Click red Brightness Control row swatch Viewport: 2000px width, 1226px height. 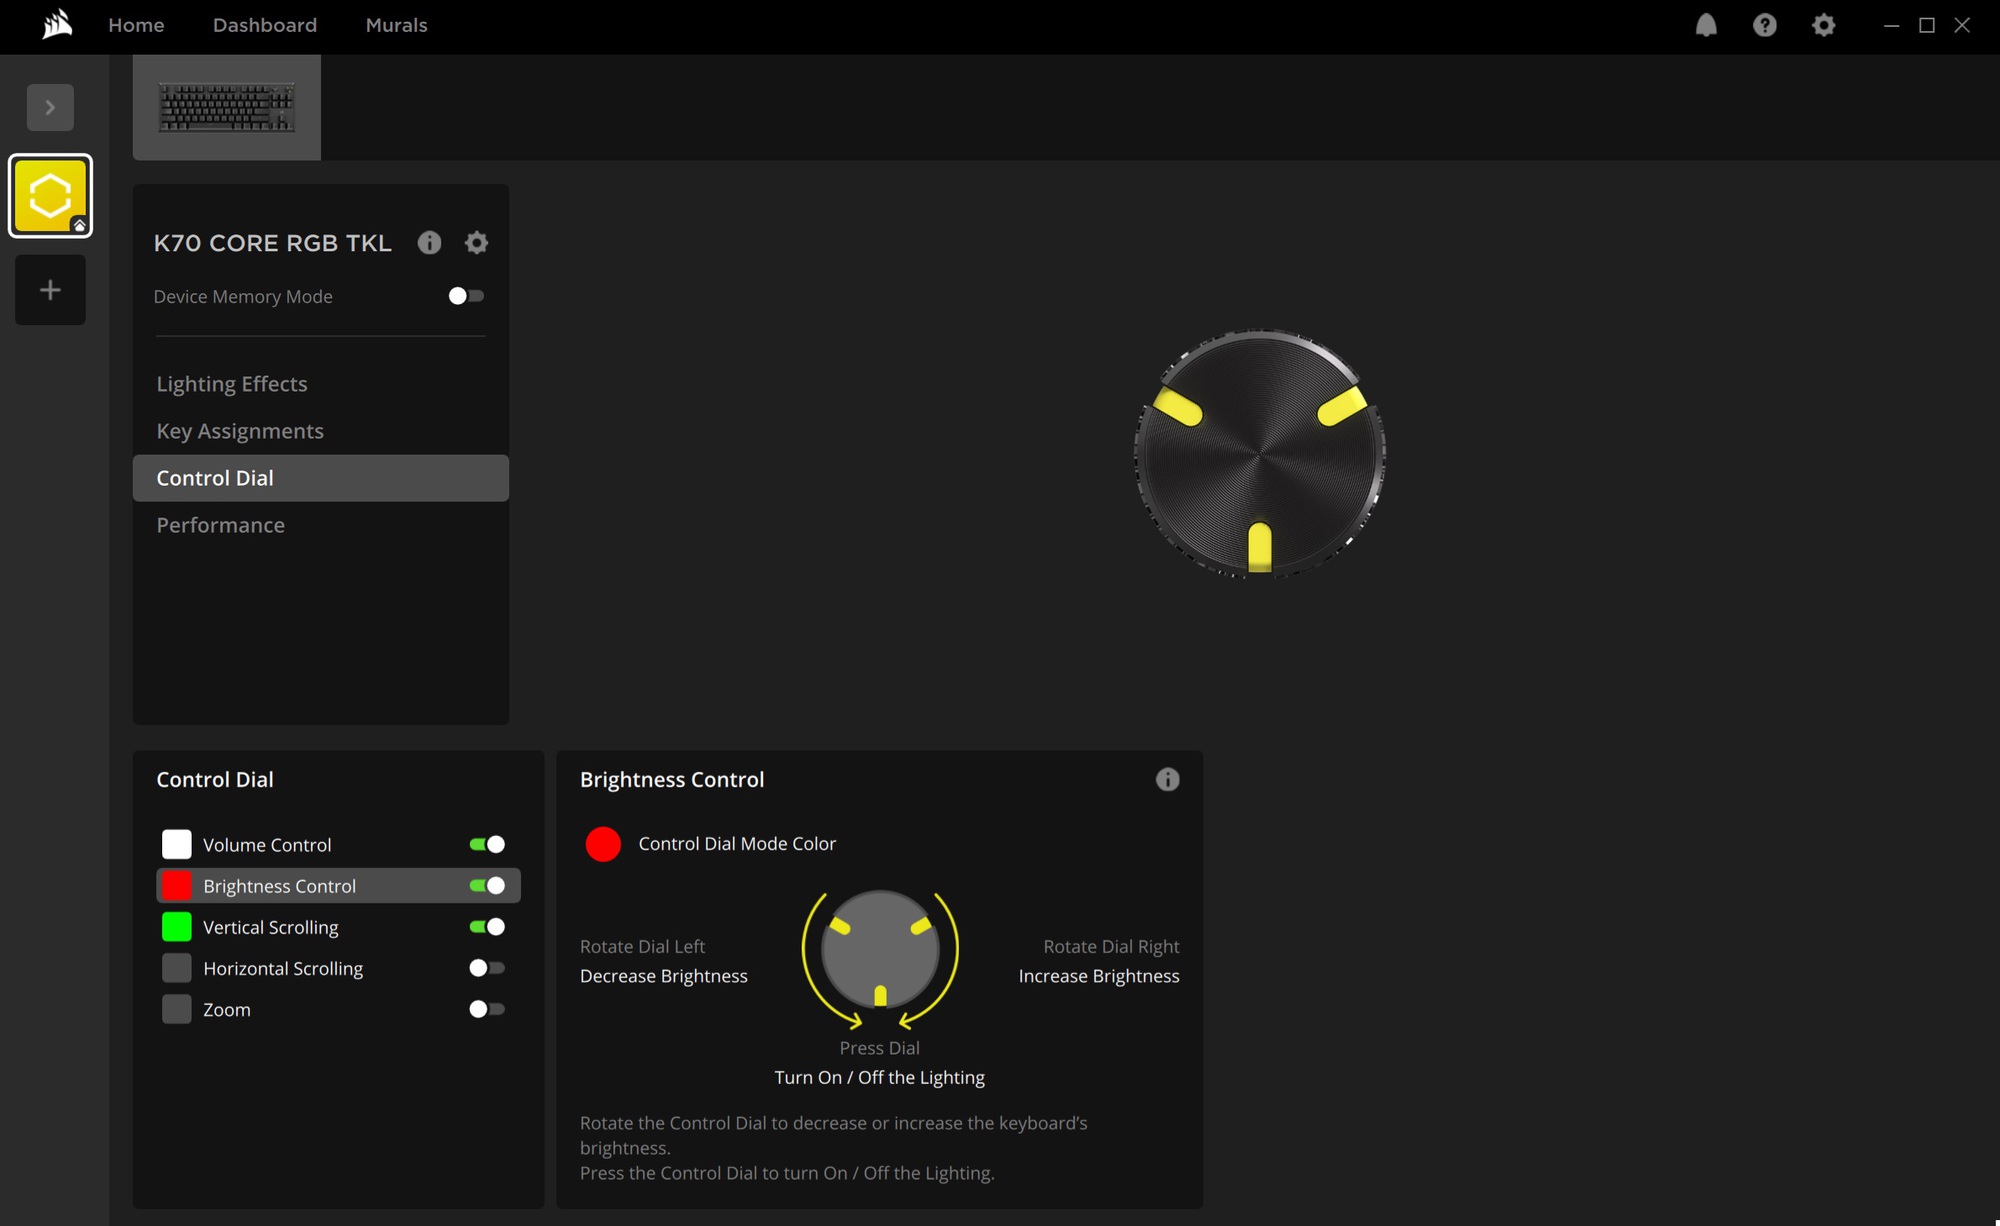click(177, 885)
